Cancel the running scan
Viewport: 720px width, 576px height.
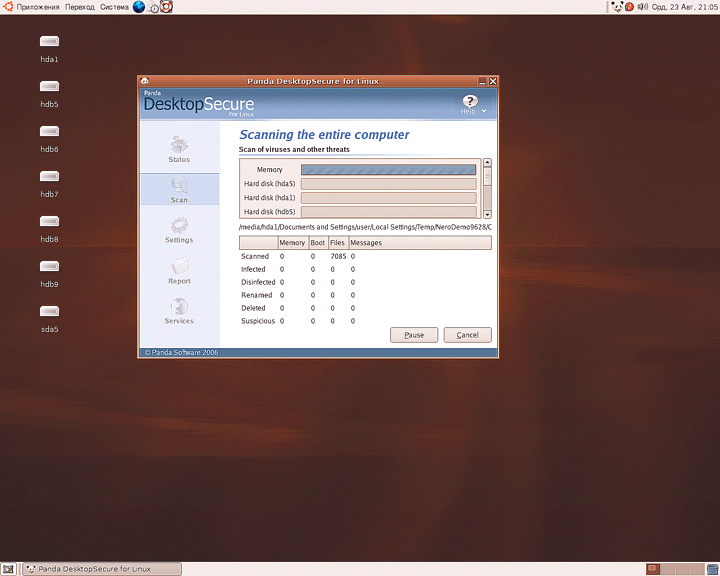(x=467, y=335)
